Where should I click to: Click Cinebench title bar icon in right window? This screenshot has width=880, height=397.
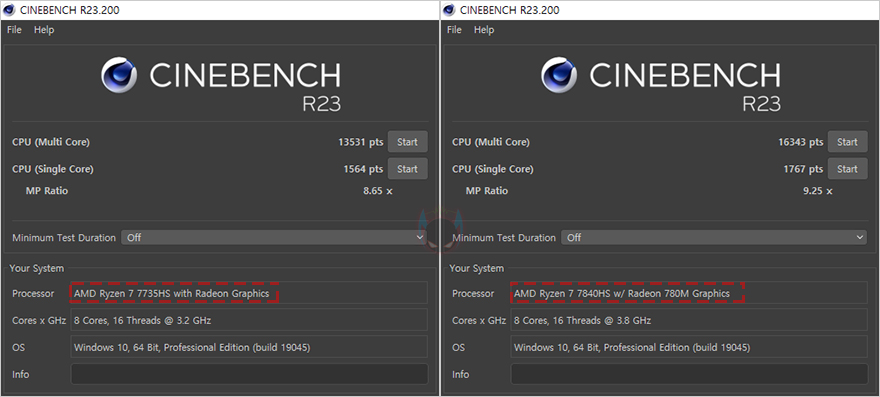[x=449, y=10]
